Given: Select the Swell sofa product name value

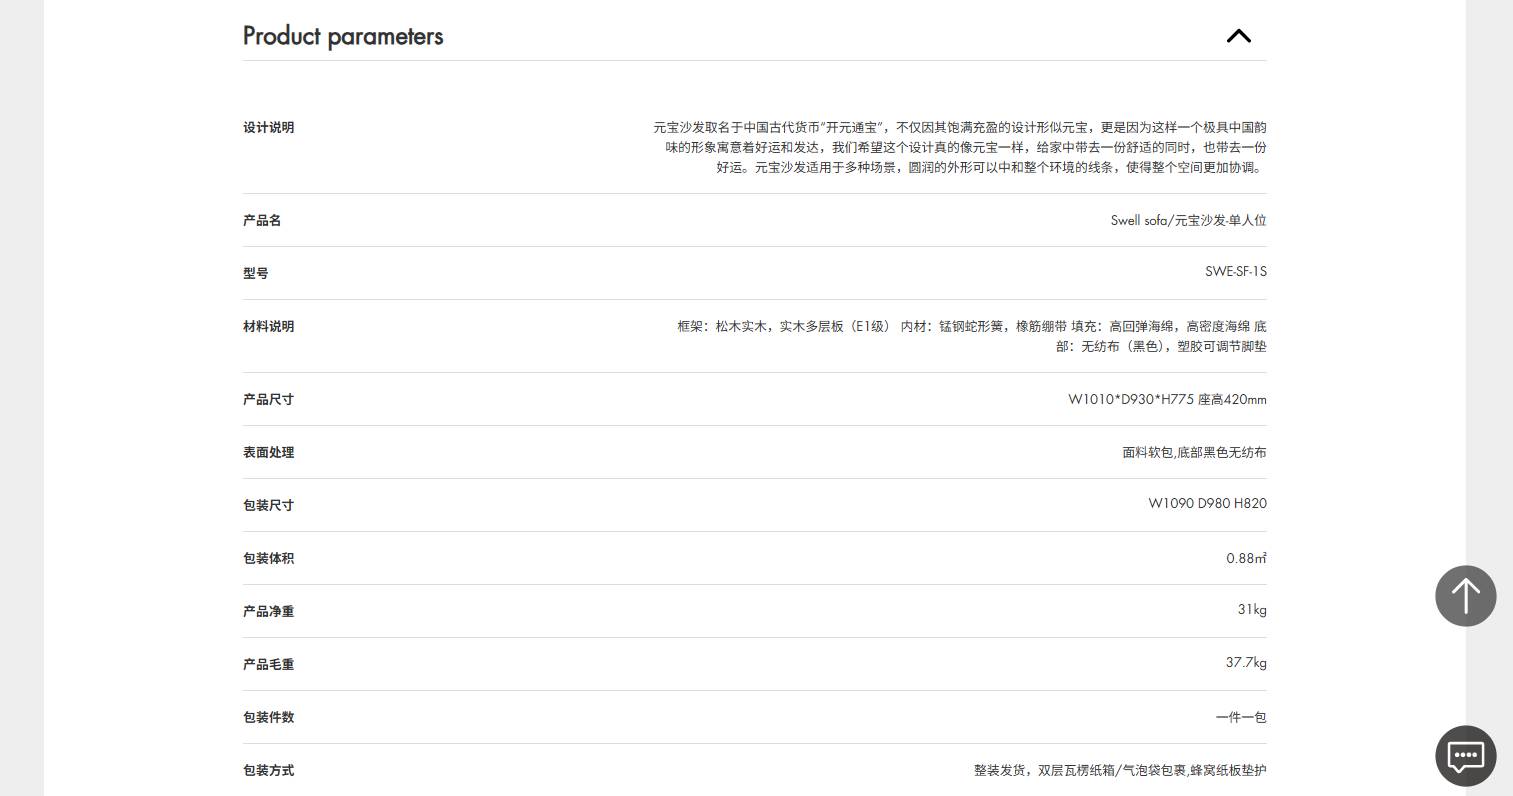Looking at the screenshot, I should 1188,221.
